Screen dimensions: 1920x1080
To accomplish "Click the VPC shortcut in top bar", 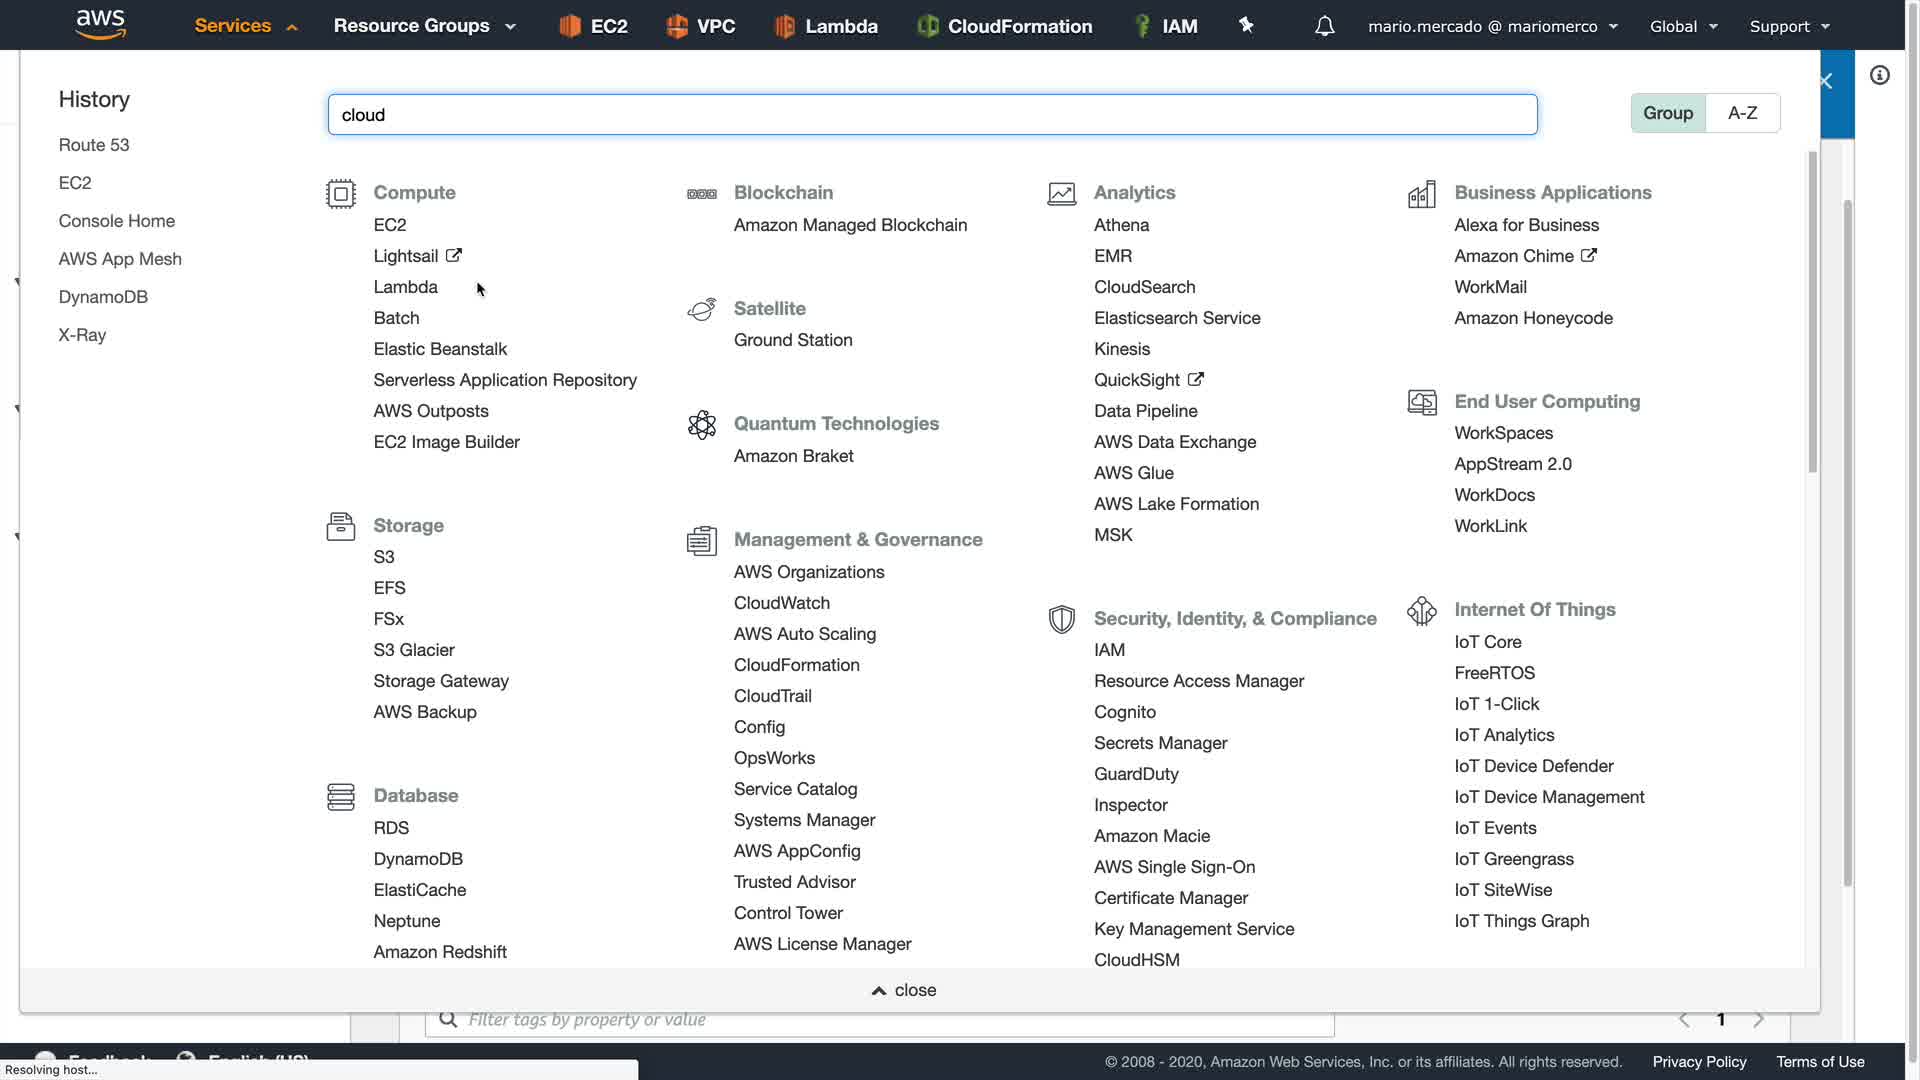I will (x=701, y=26).
